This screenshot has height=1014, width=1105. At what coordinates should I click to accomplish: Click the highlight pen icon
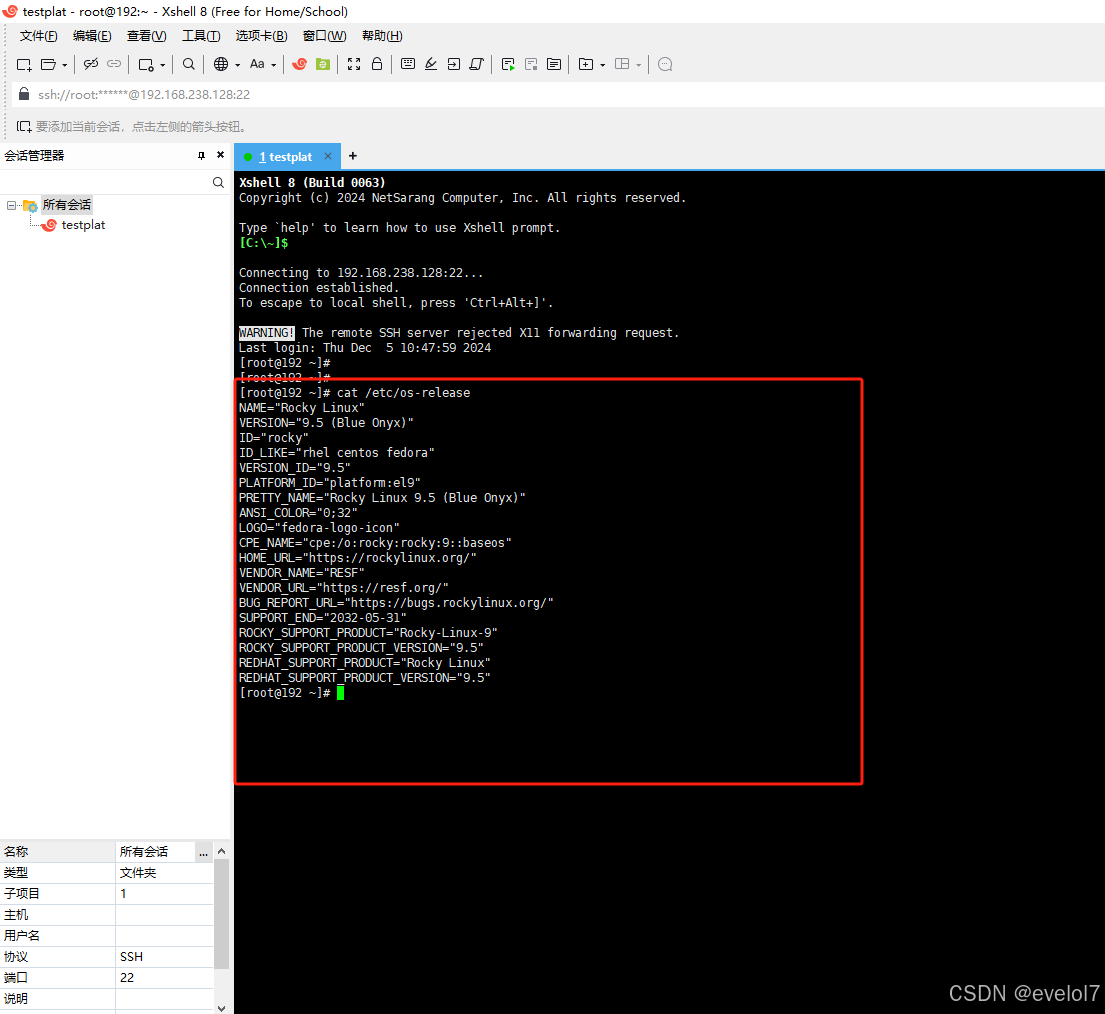click(431, 64)
